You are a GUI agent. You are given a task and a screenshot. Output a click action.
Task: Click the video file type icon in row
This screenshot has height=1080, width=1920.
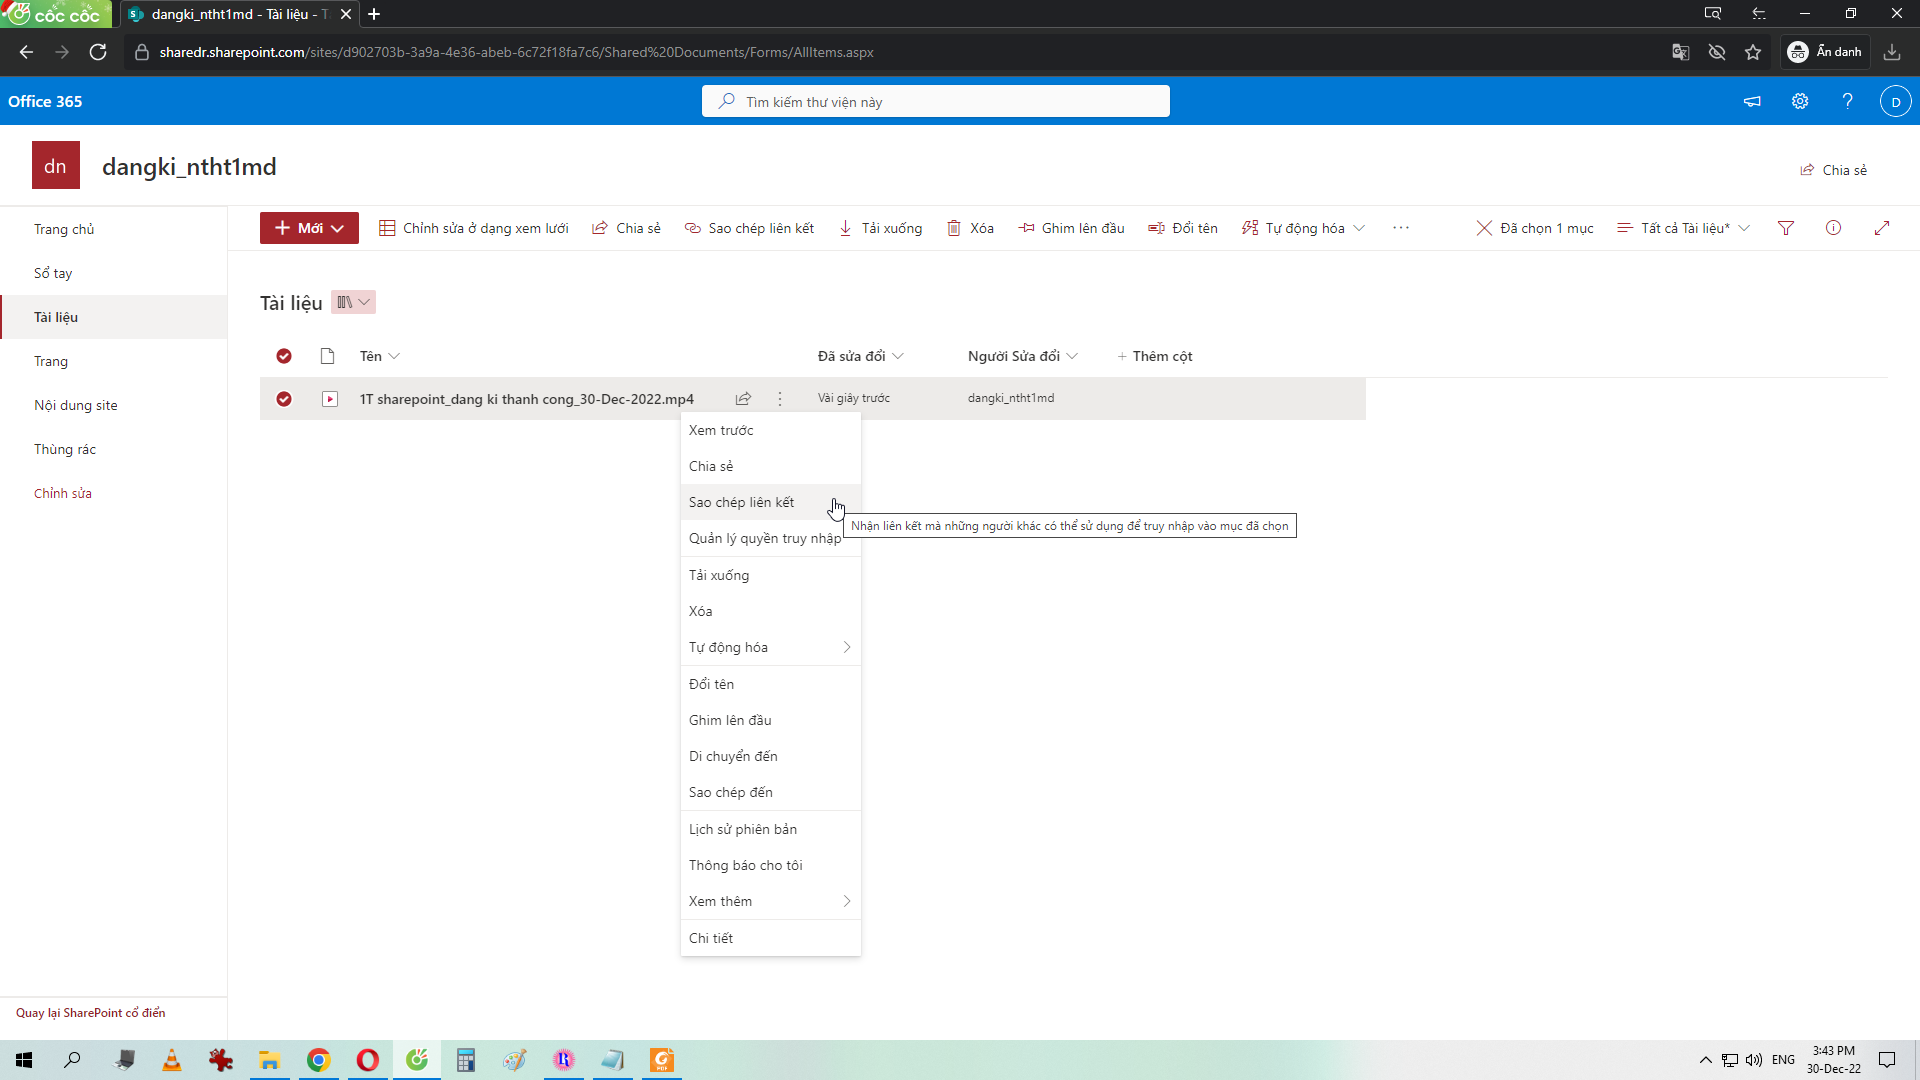click(x=330, y=399)
